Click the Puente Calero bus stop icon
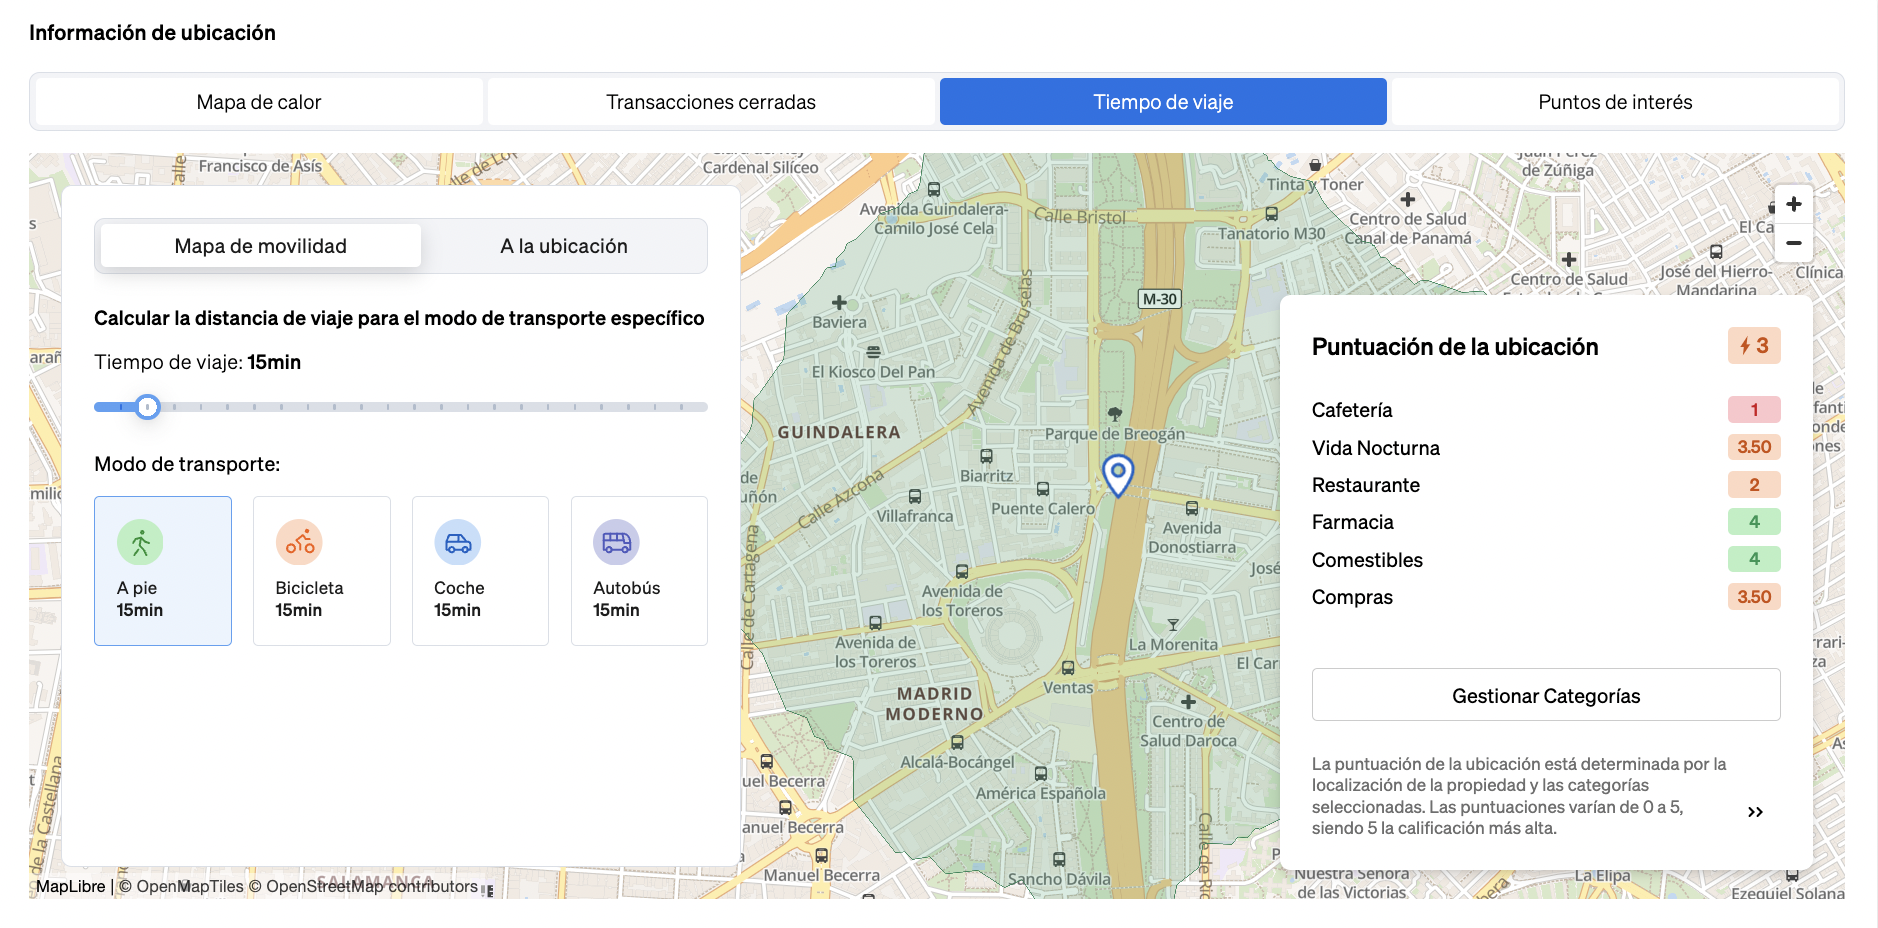The image size is (1878, 928). pyautogui.click(x=1043, y=489)
